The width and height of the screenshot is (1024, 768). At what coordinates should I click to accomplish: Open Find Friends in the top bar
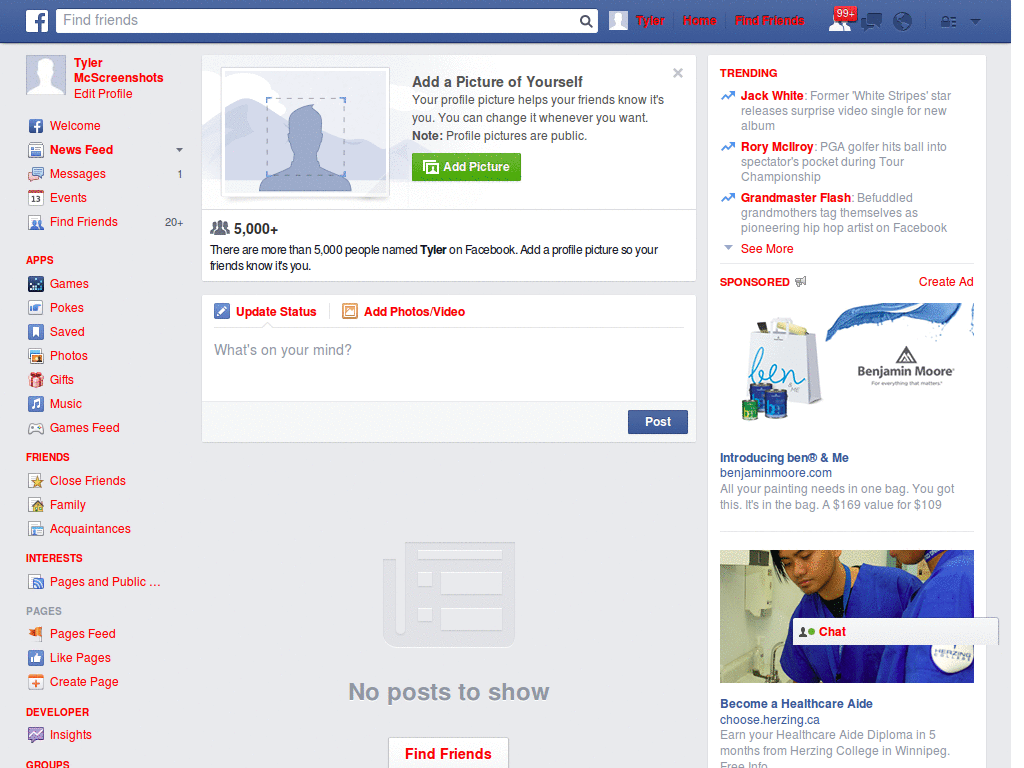(769, 21)
